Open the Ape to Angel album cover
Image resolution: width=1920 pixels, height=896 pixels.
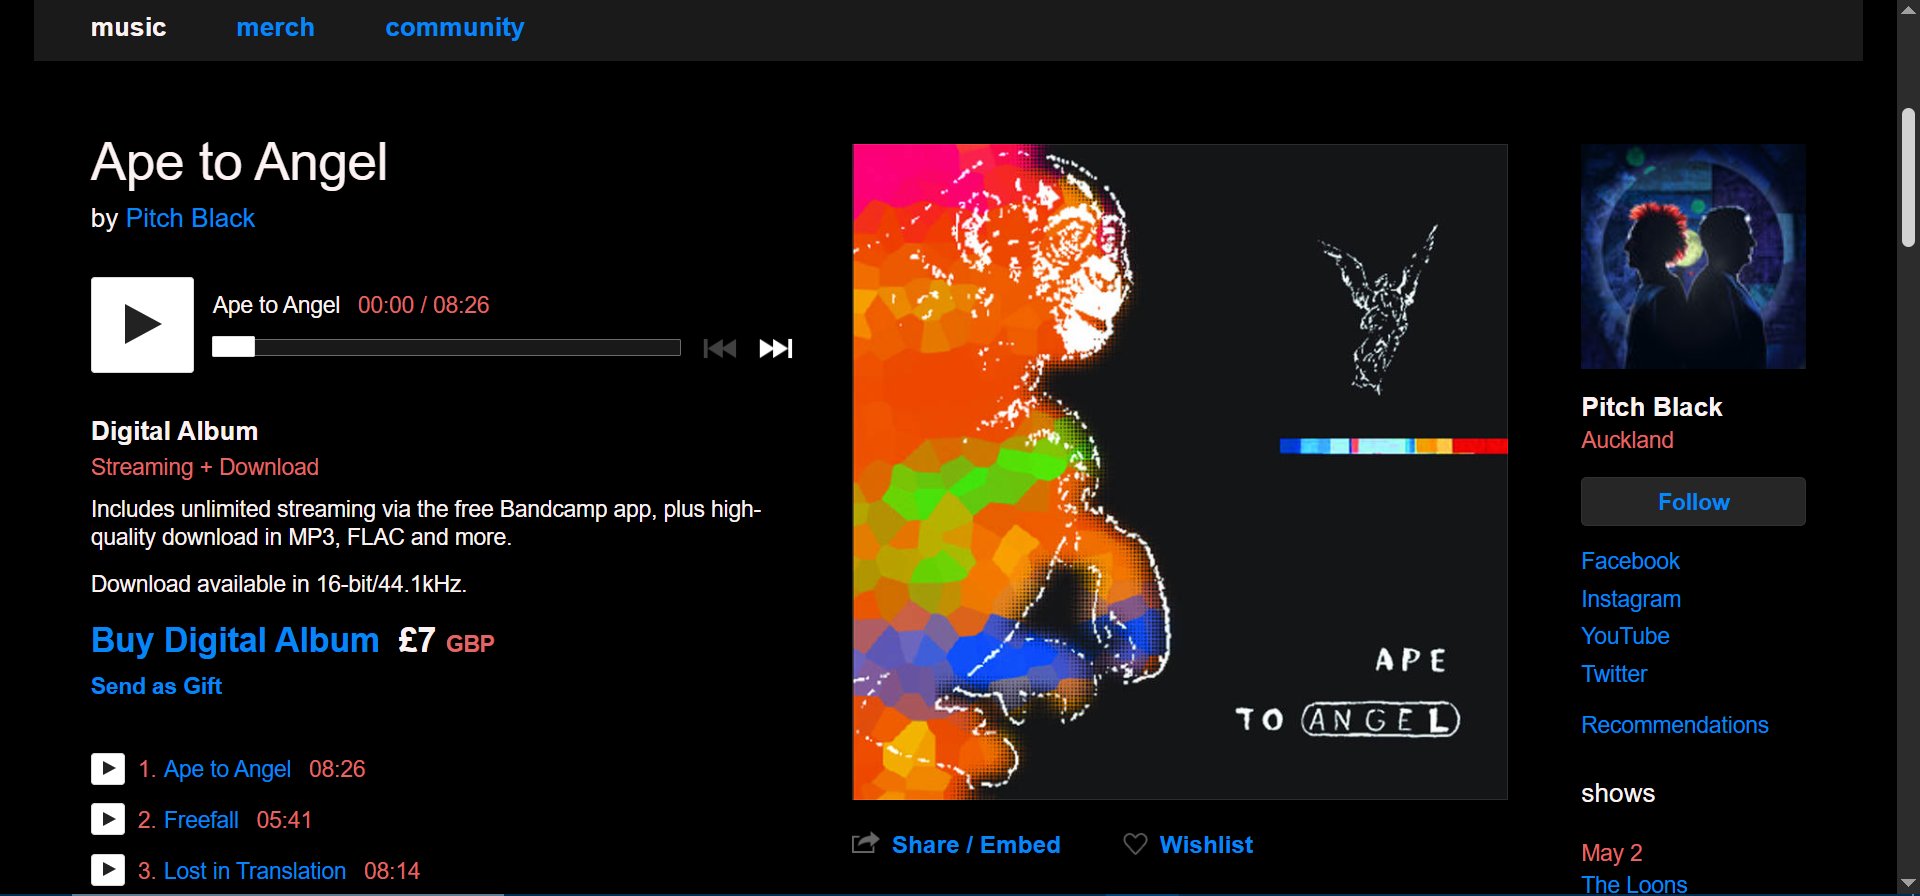coord(1179,471)
